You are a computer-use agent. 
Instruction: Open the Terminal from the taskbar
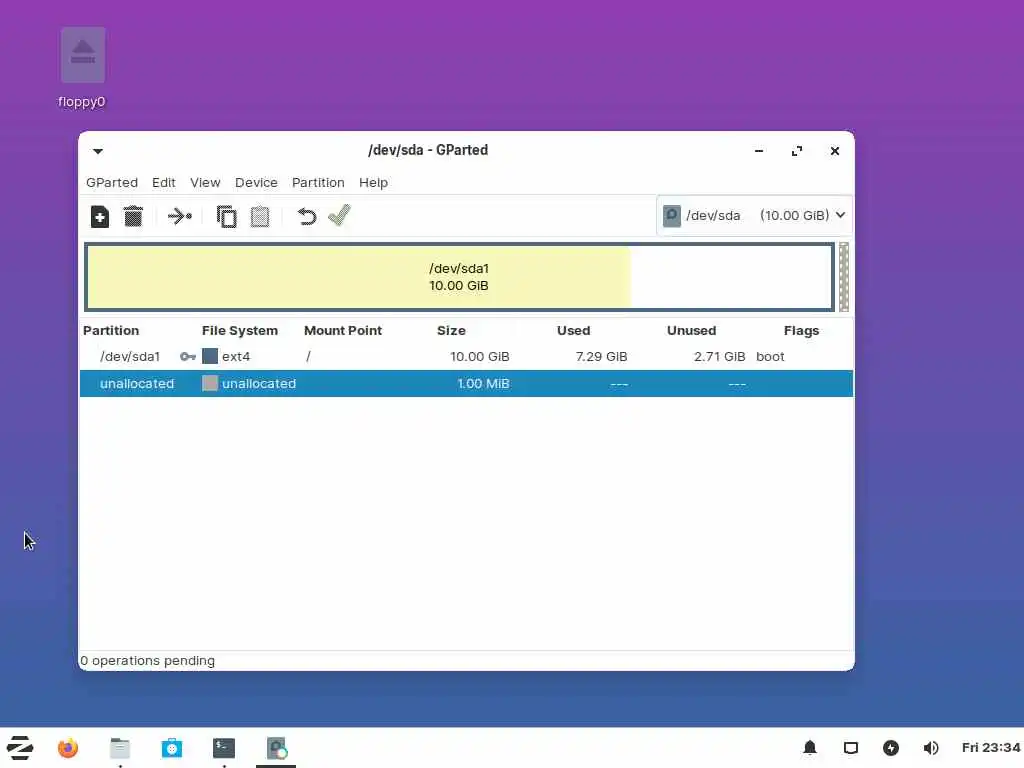pyautogui.click(x=223, y=748)
